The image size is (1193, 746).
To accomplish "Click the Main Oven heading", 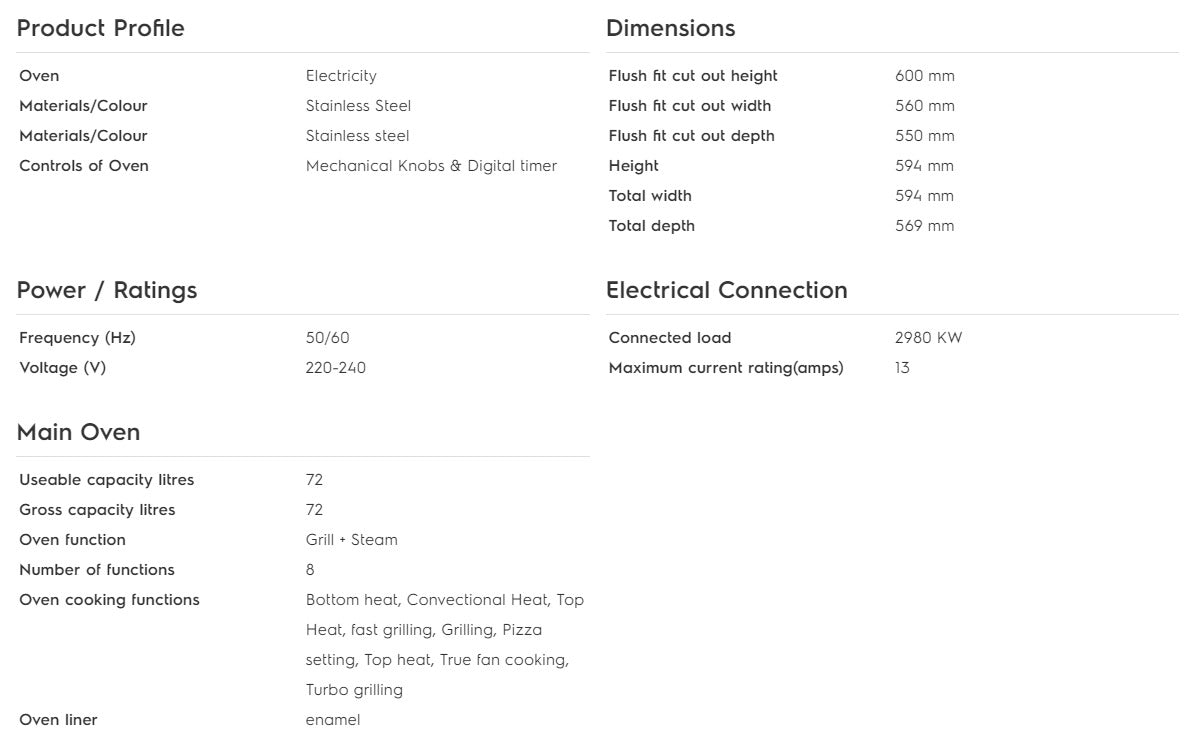I will point(78,432).
